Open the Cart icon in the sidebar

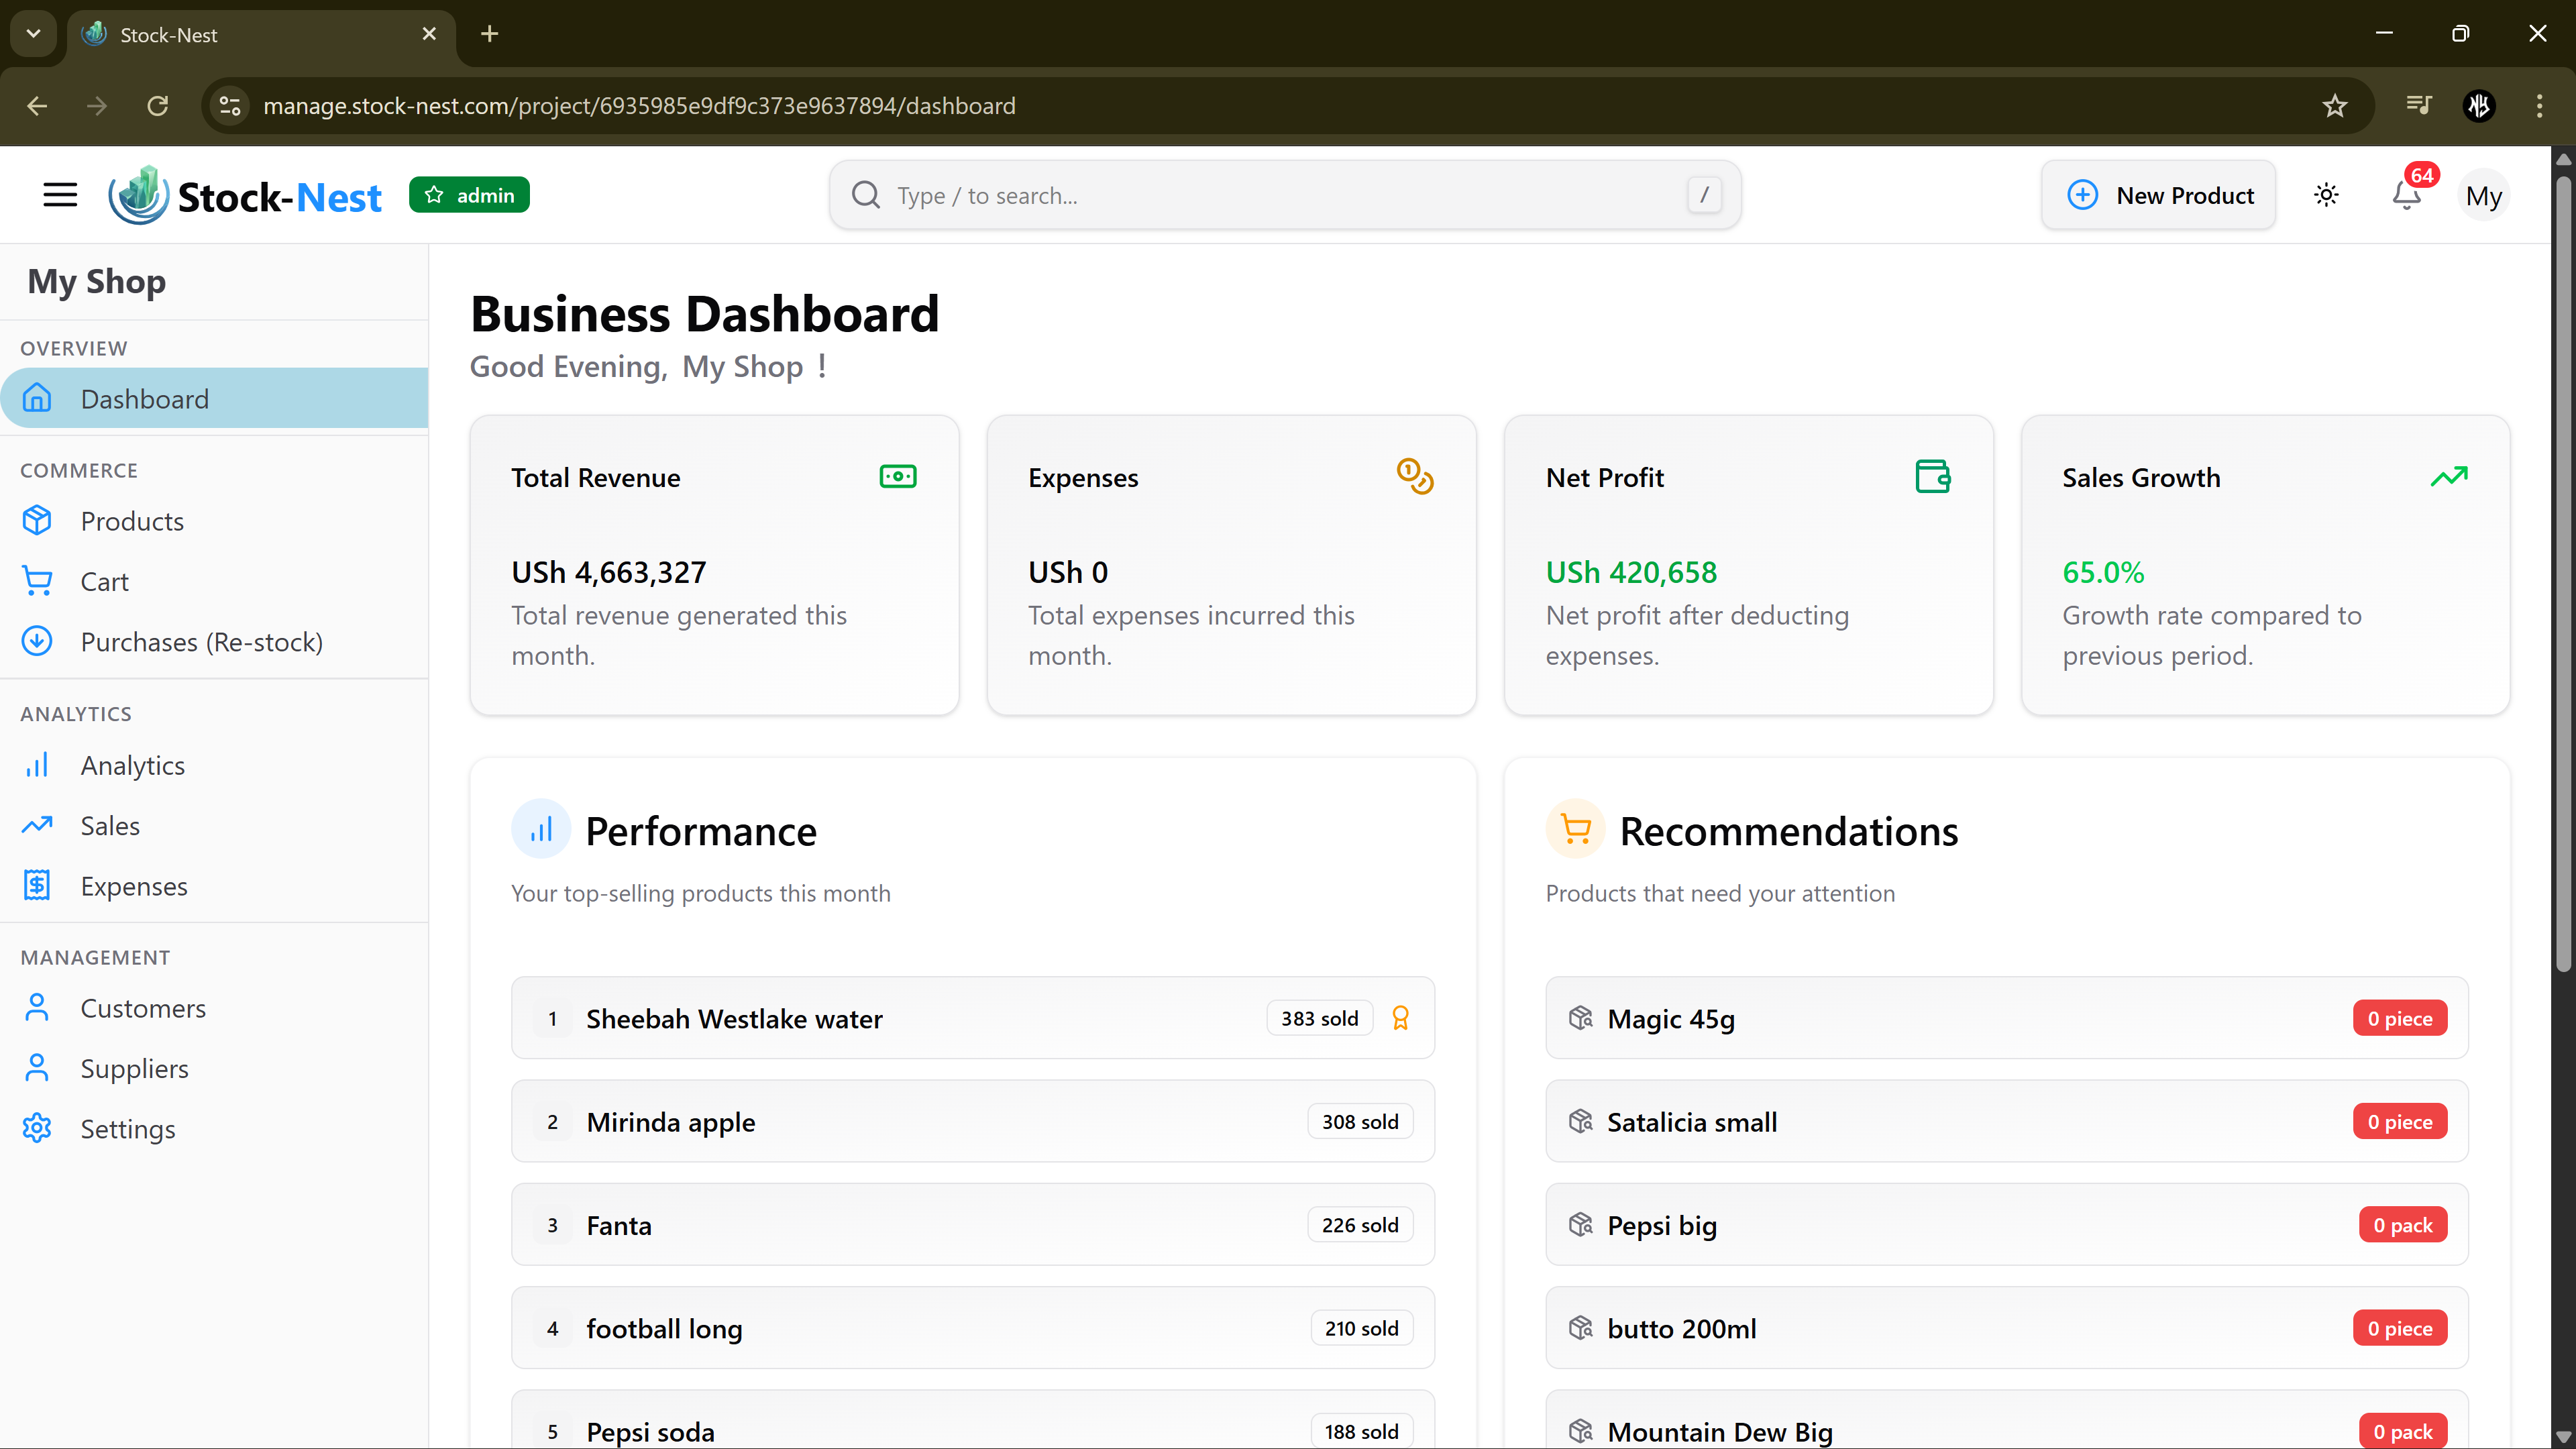[37, 581]
